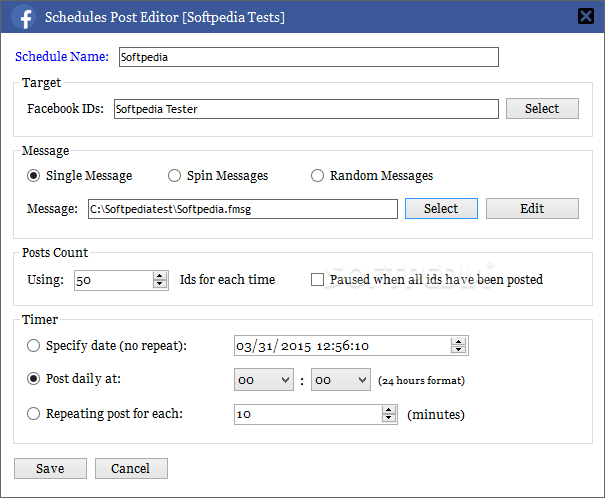The height and width of the screenshot is (498, 605).
Task: Open the hour dropdown for daily post
Action: (x=264, y=380)
